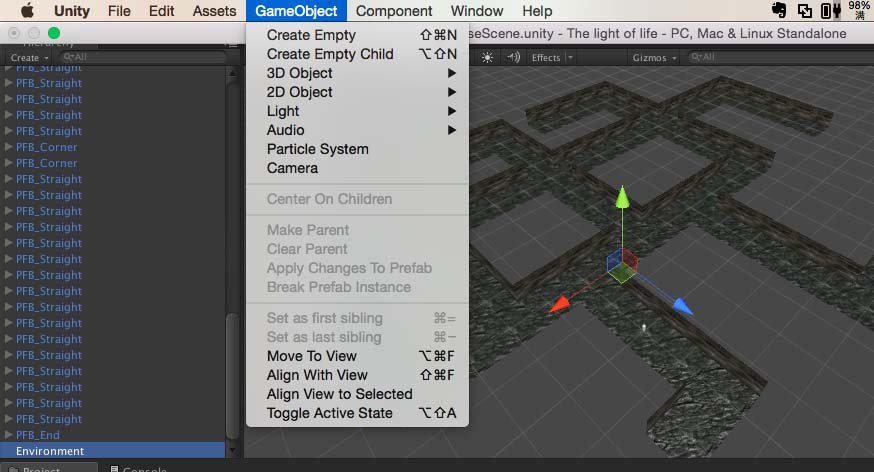Click the transform gizmo center cube
This screenshot has width=874, height=472.
(621, 265)
